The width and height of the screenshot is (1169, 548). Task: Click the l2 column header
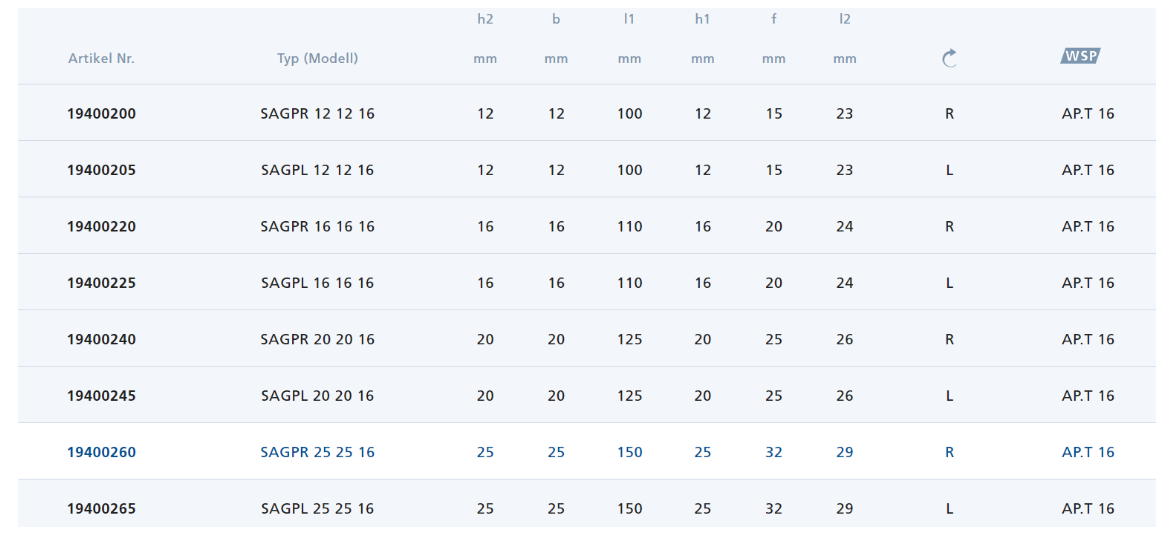click(x=845, y=20)
